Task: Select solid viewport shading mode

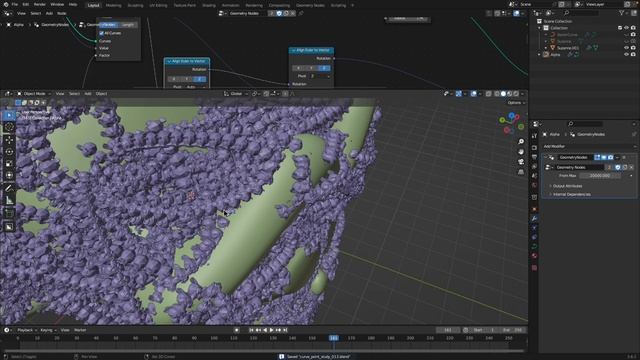Action: 503,94
